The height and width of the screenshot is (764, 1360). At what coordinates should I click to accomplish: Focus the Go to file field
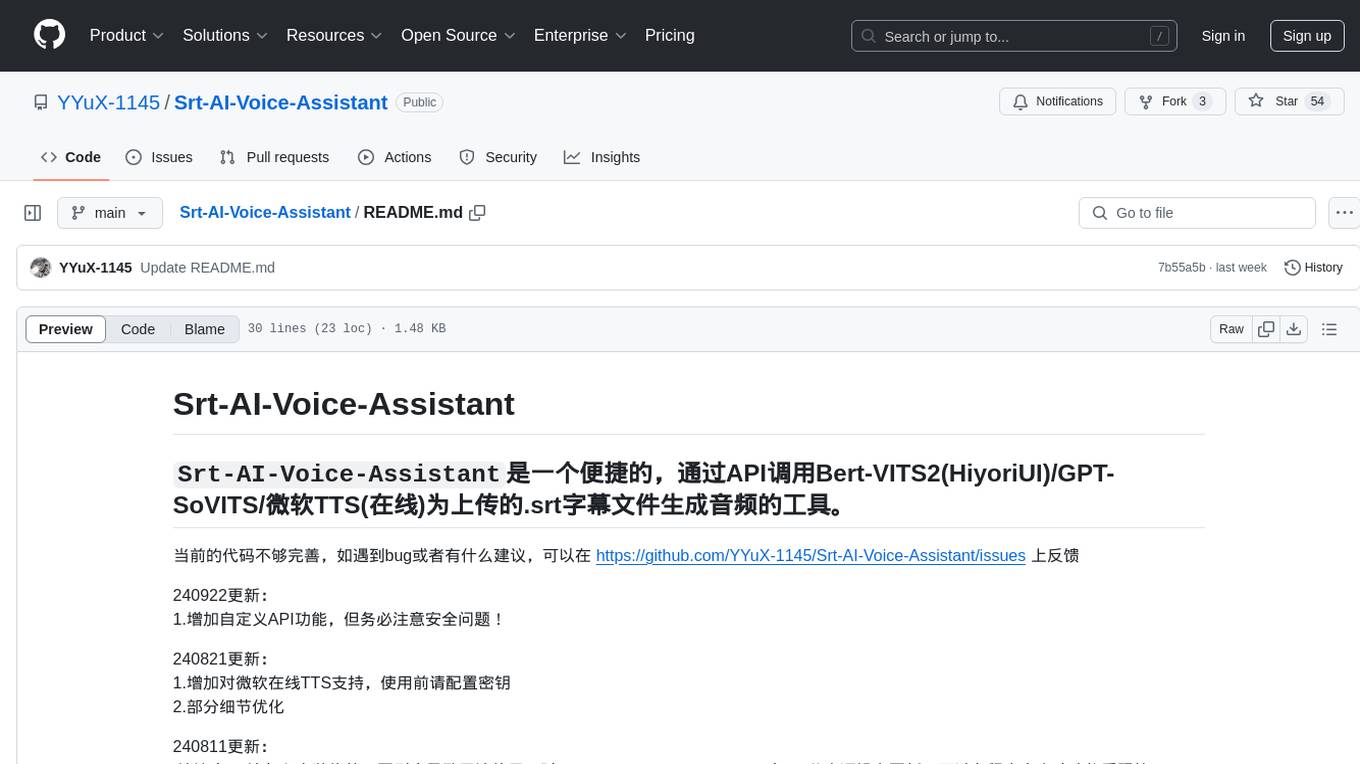coord(1197,213)
